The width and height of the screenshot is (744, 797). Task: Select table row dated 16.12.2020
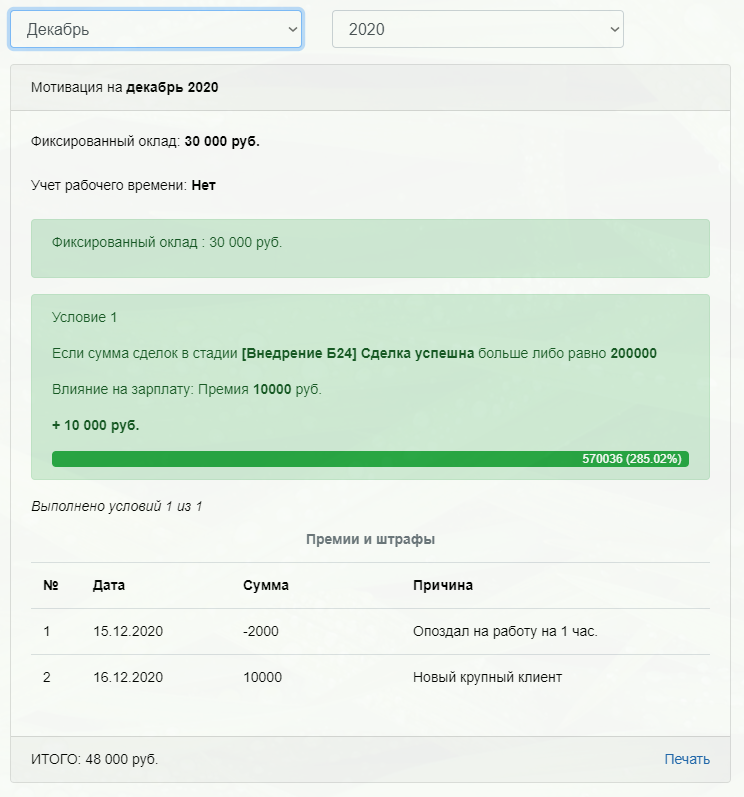[370, 677]
